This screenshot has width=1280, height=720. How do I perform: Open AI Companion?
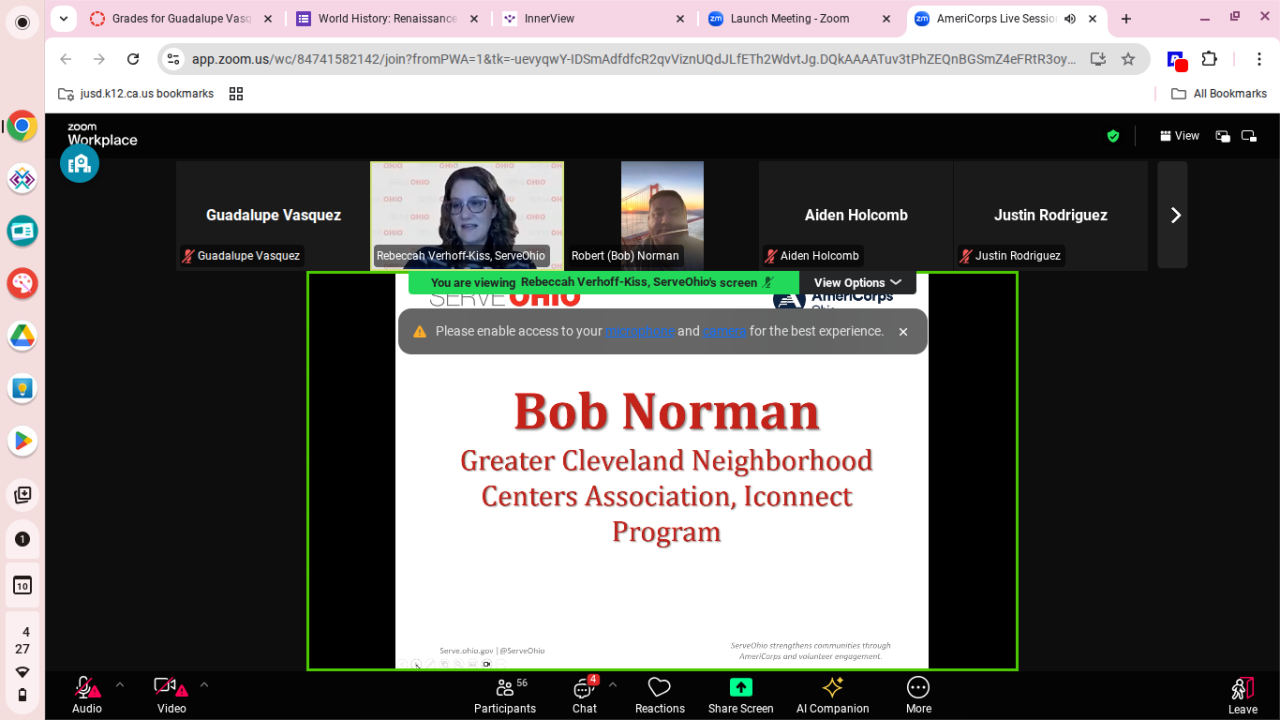832,696
